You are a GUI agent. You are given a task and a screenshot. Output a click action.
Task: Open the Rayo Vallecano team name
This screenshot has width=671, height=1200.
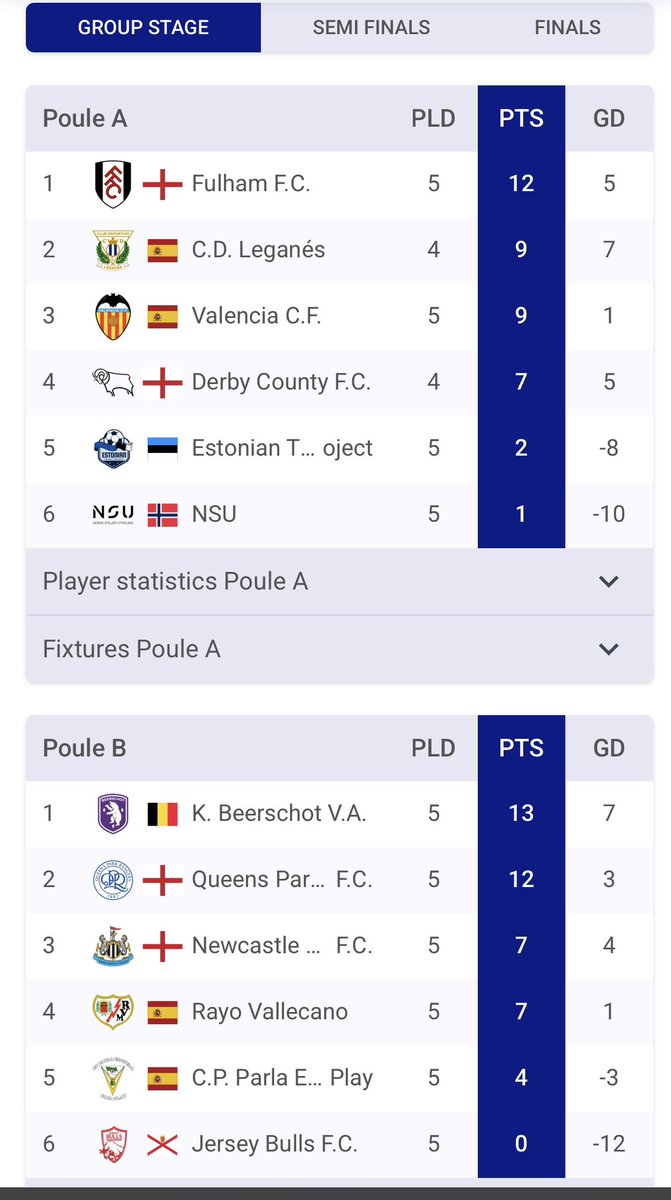coord(270,1011)
